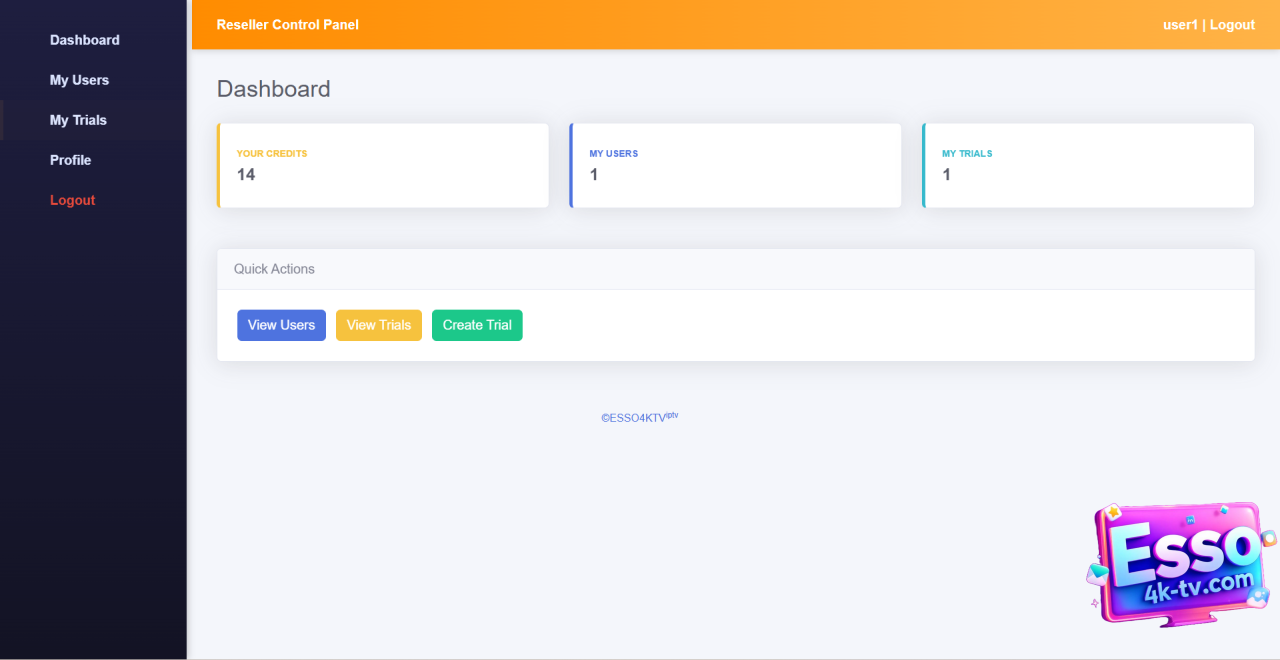Log out using the top-right header link

pos(1232,25)
